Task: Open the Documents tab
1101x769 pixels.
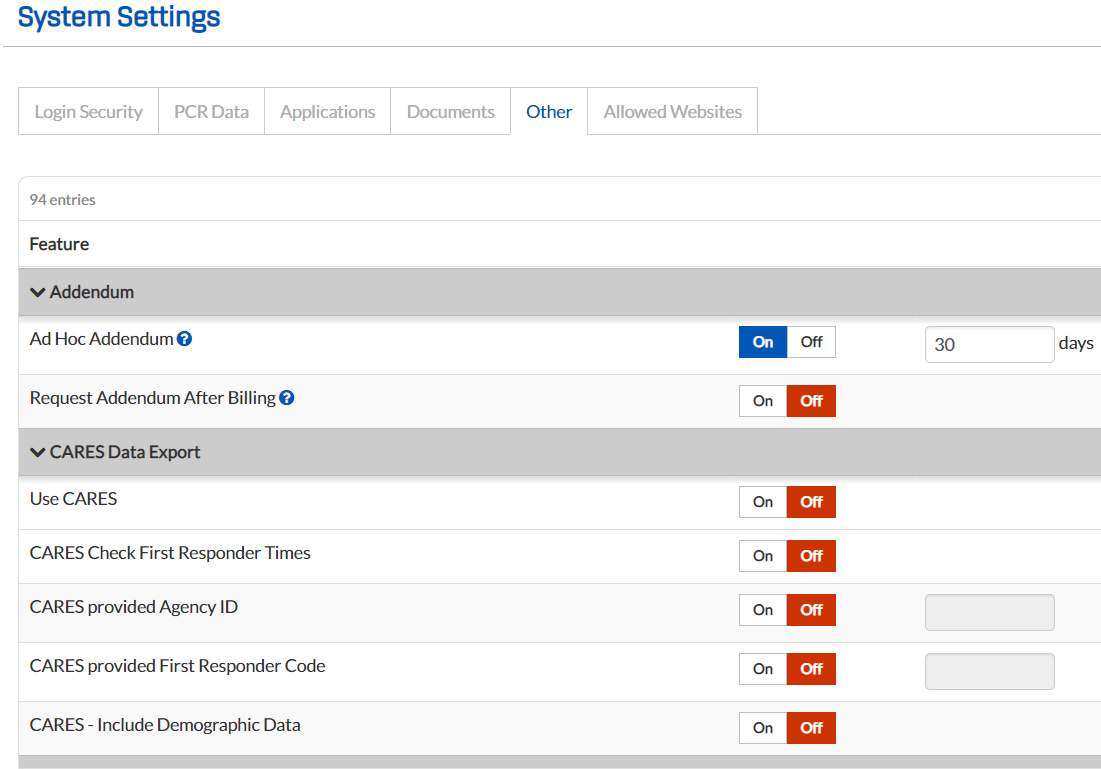Action: click(450, 111)
